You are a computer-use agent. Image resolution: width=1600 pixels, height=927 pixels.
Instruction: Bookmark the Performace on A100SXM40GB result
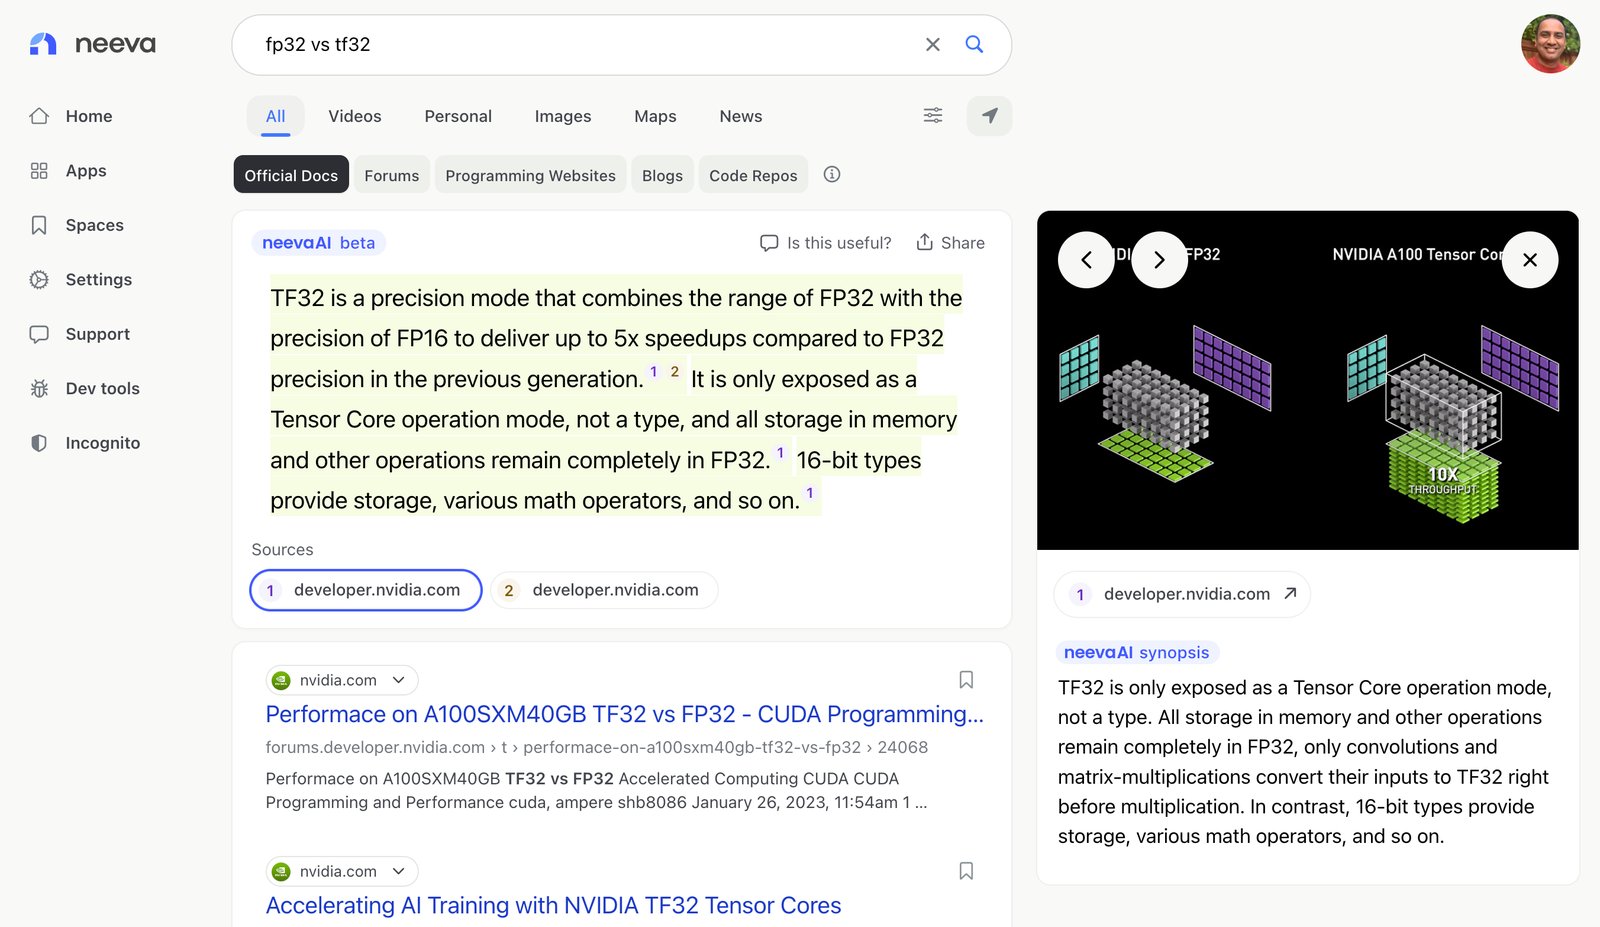(966, 680)
